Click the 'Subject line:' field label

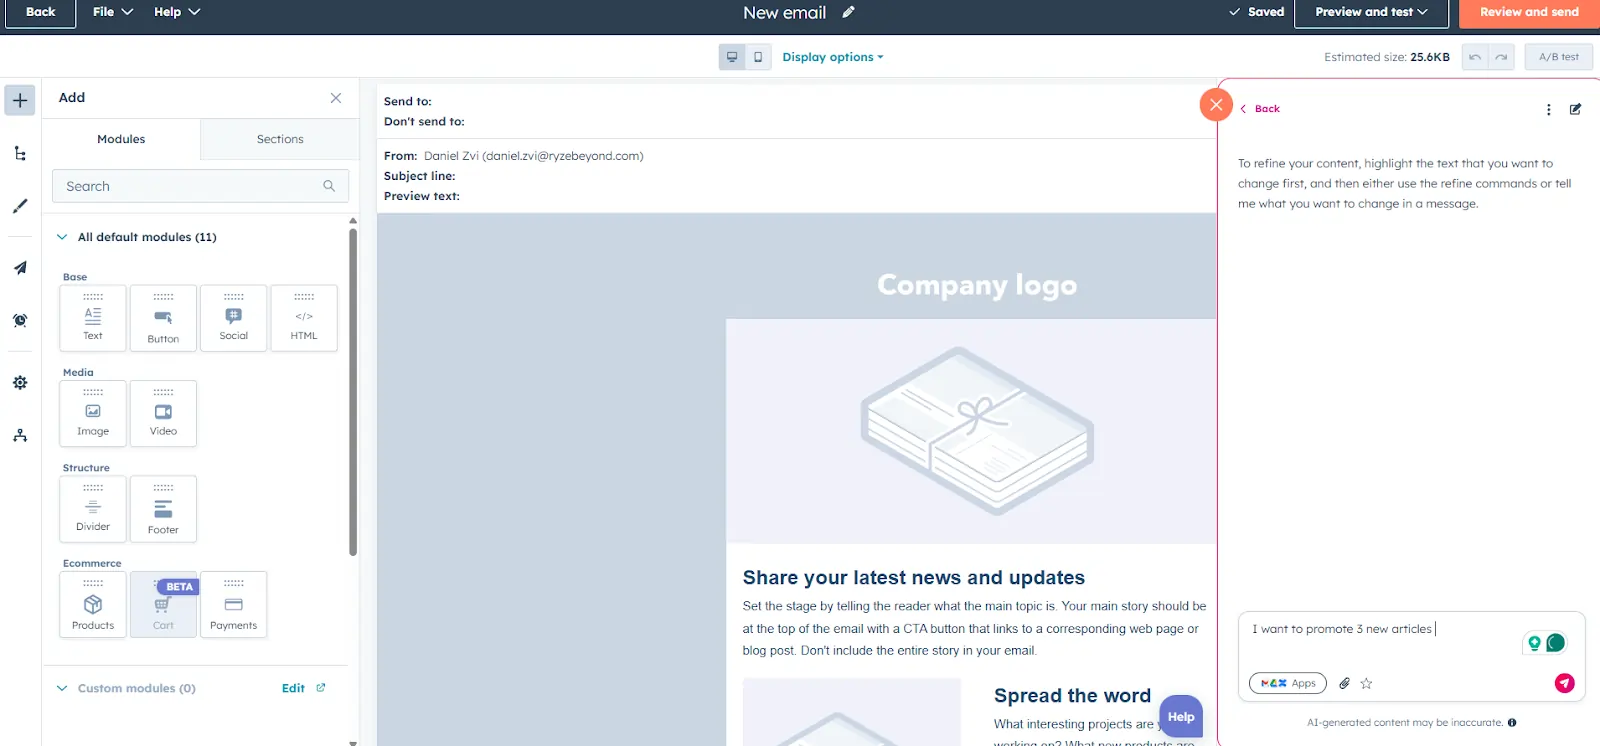[x=420, y=176]
